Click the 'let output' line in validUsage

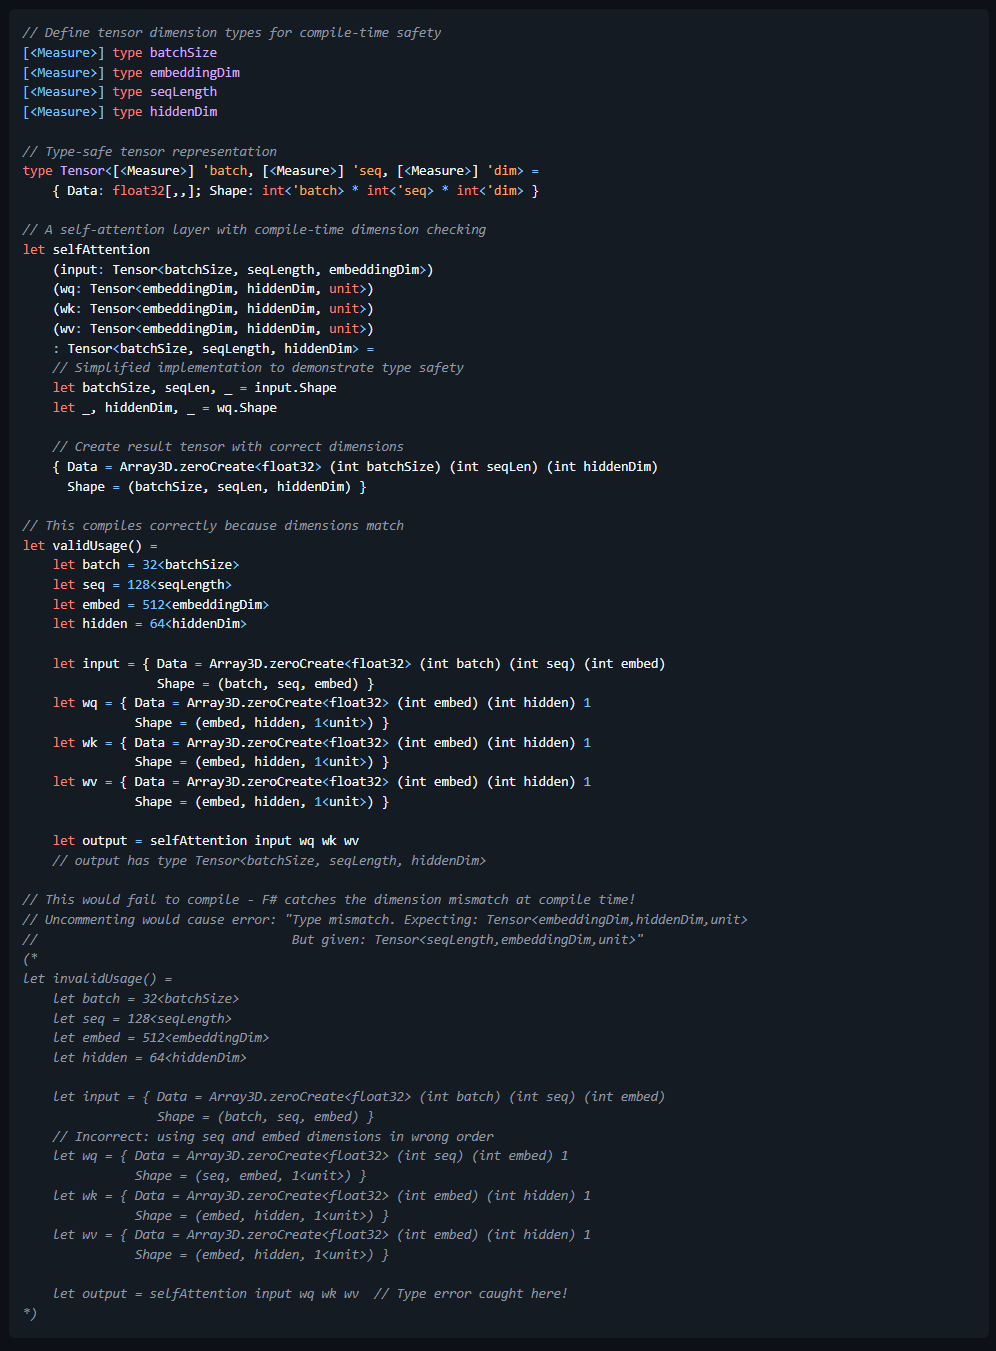coord(206,840)
